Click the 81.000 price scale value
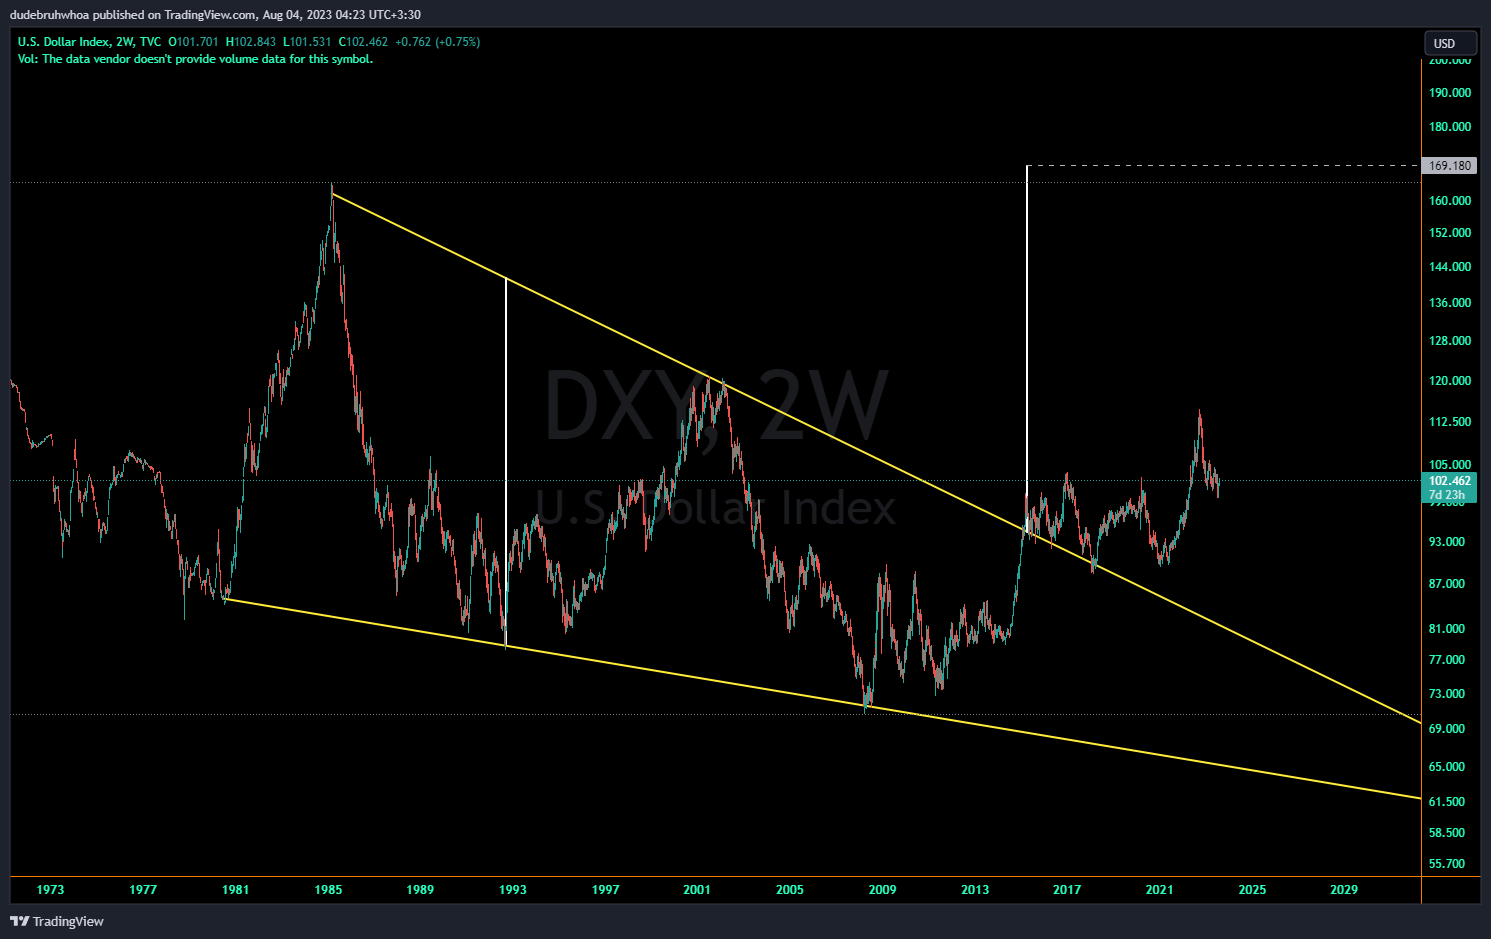1491x939 pixels. [x=1447, y=628]
